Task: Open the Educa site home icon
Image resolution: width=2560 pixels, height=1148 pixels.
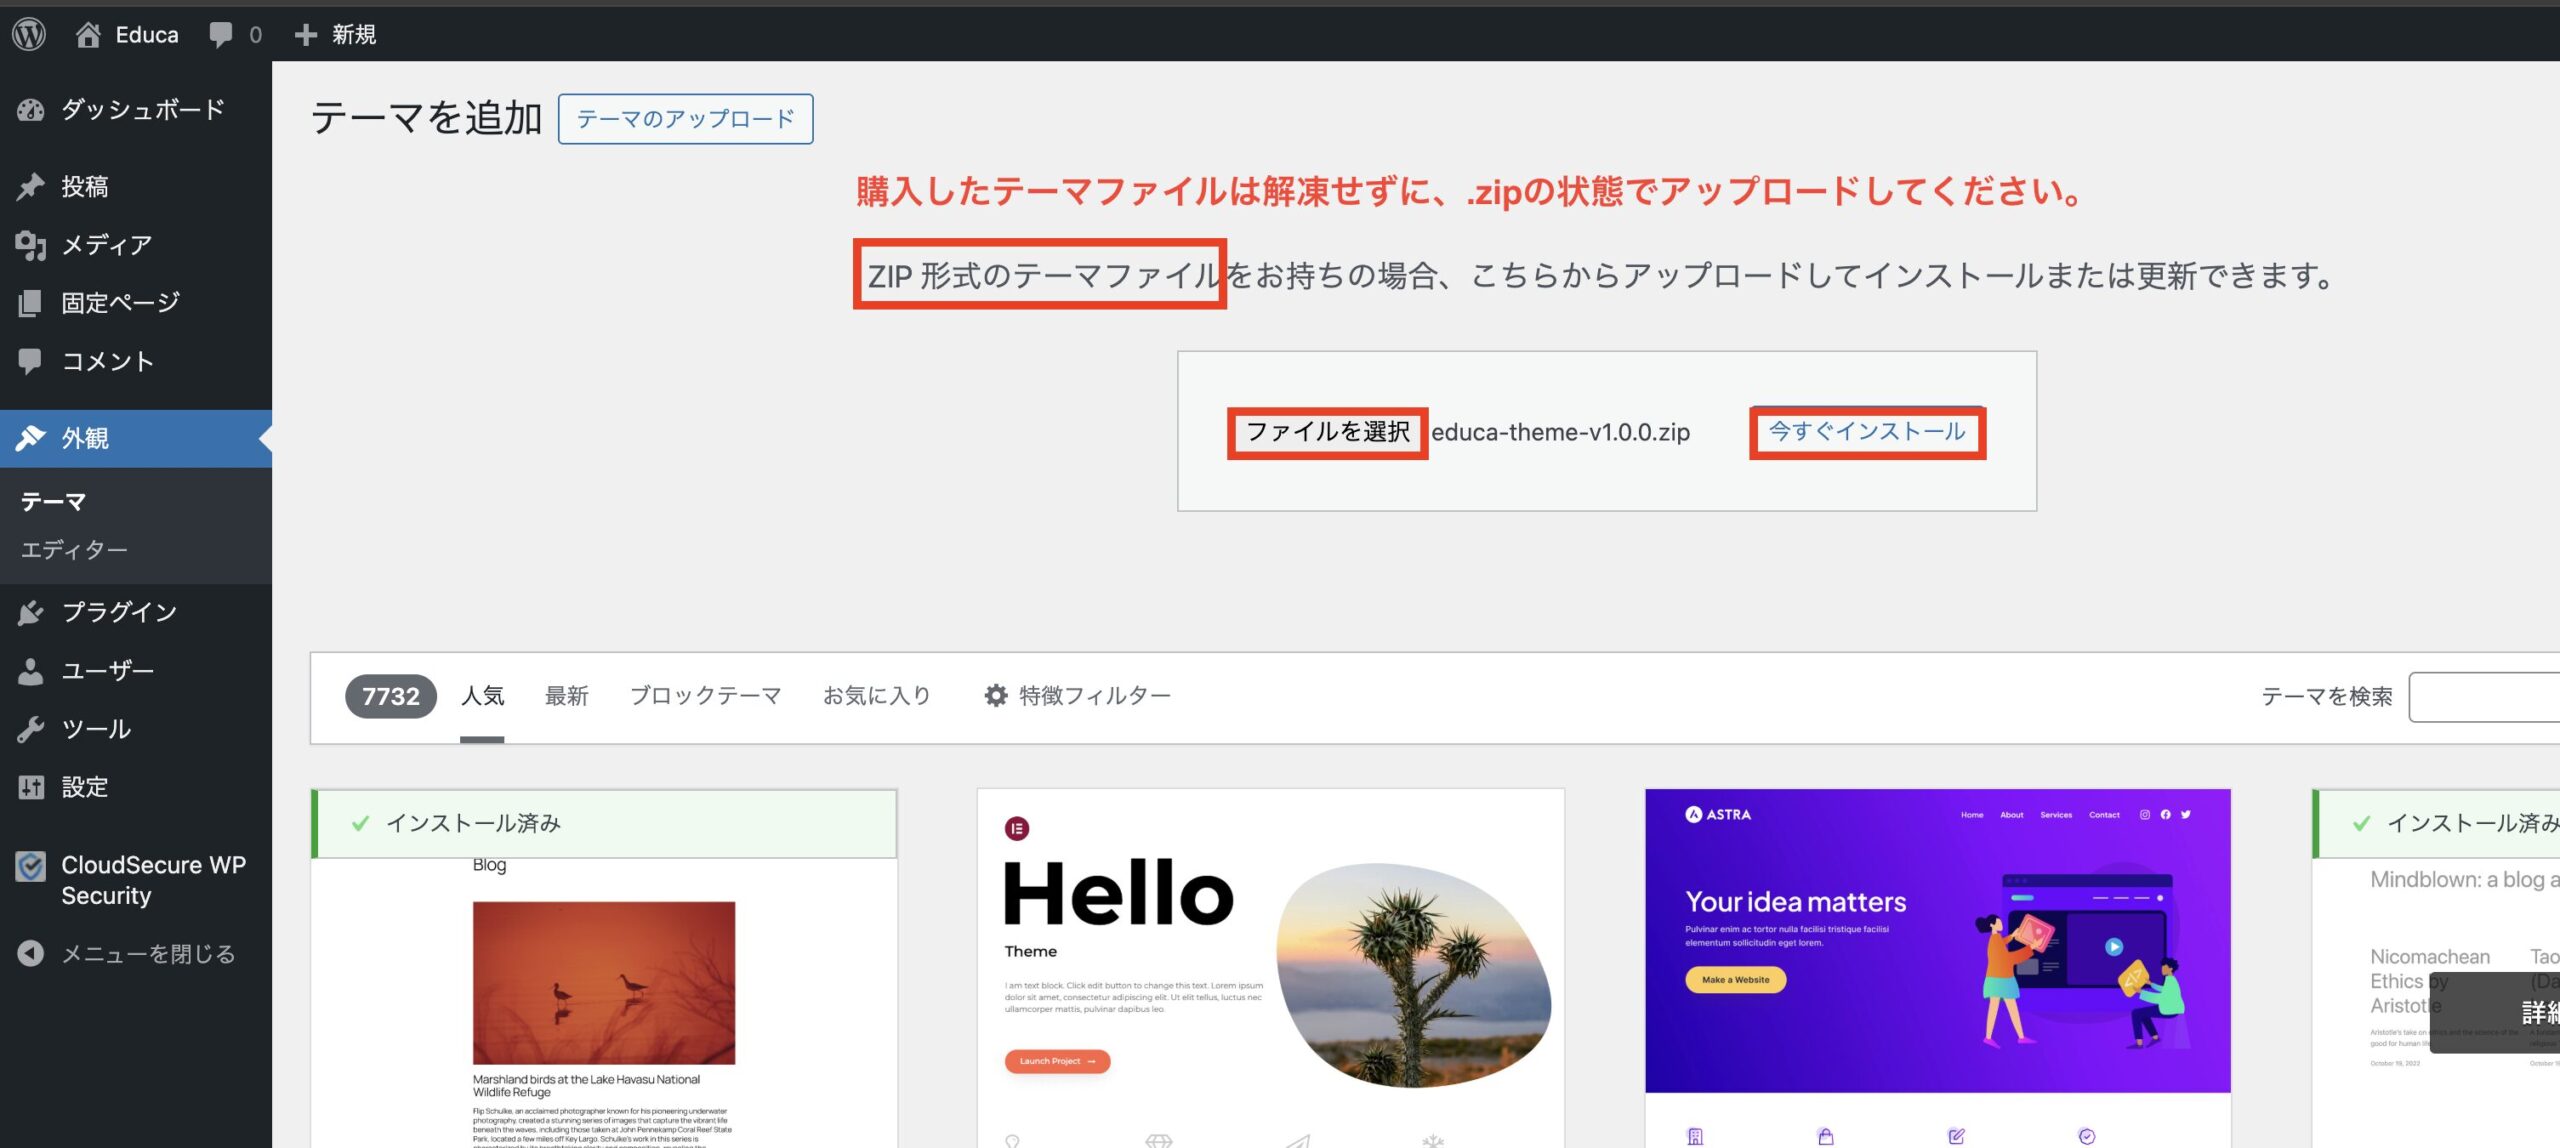Action: click(x=88, y=35)
